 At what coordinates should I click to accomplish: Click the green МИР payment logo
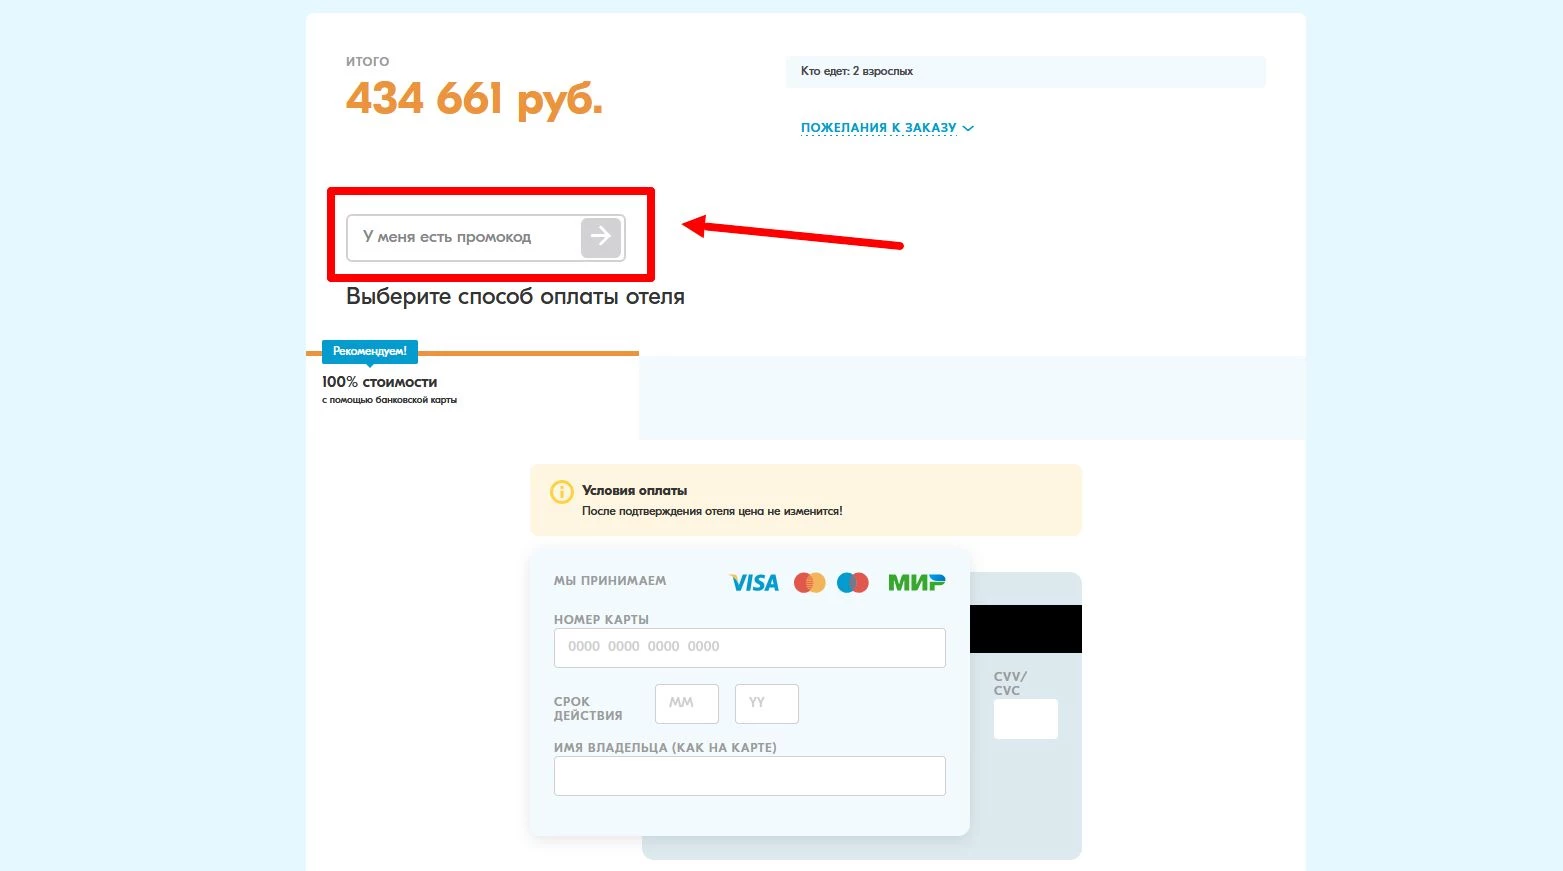[x=916, y=582]
